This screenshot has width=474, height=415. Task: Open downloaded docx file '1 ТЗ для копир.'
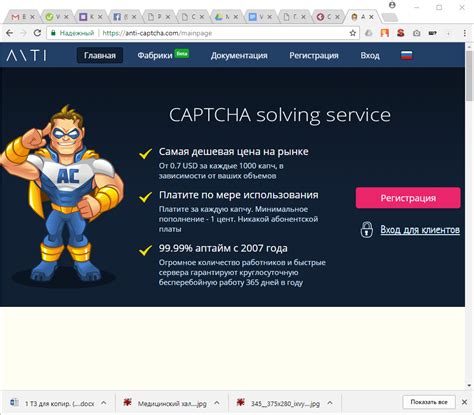pos(53,403)
